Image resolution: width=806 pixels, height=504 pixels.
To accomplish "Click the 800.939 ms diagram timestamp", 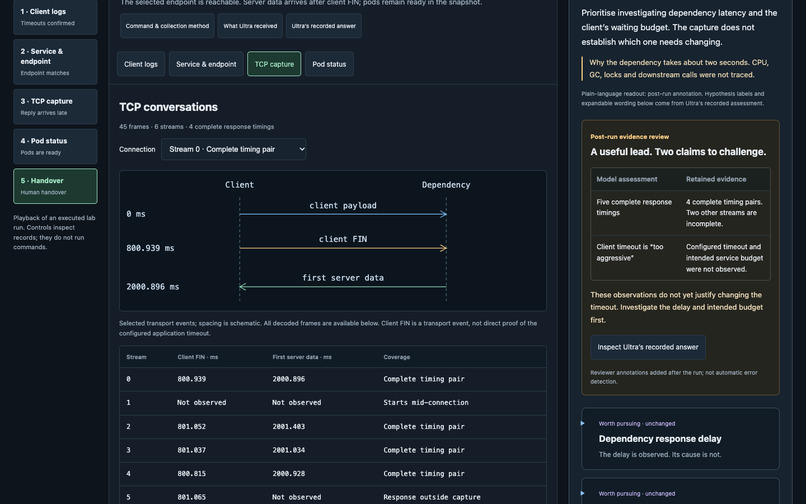I will (150, 248).
